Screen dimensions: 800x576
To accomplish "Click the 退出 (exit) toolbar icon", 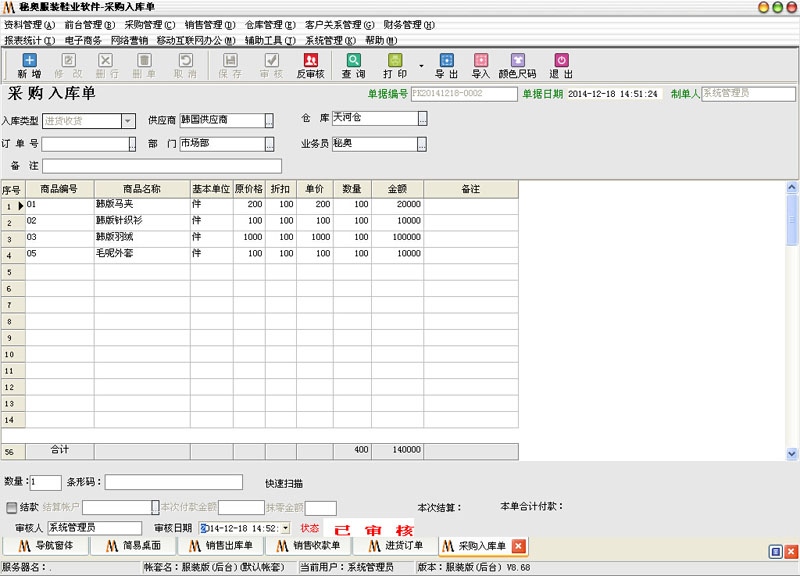I will point(561,65).
